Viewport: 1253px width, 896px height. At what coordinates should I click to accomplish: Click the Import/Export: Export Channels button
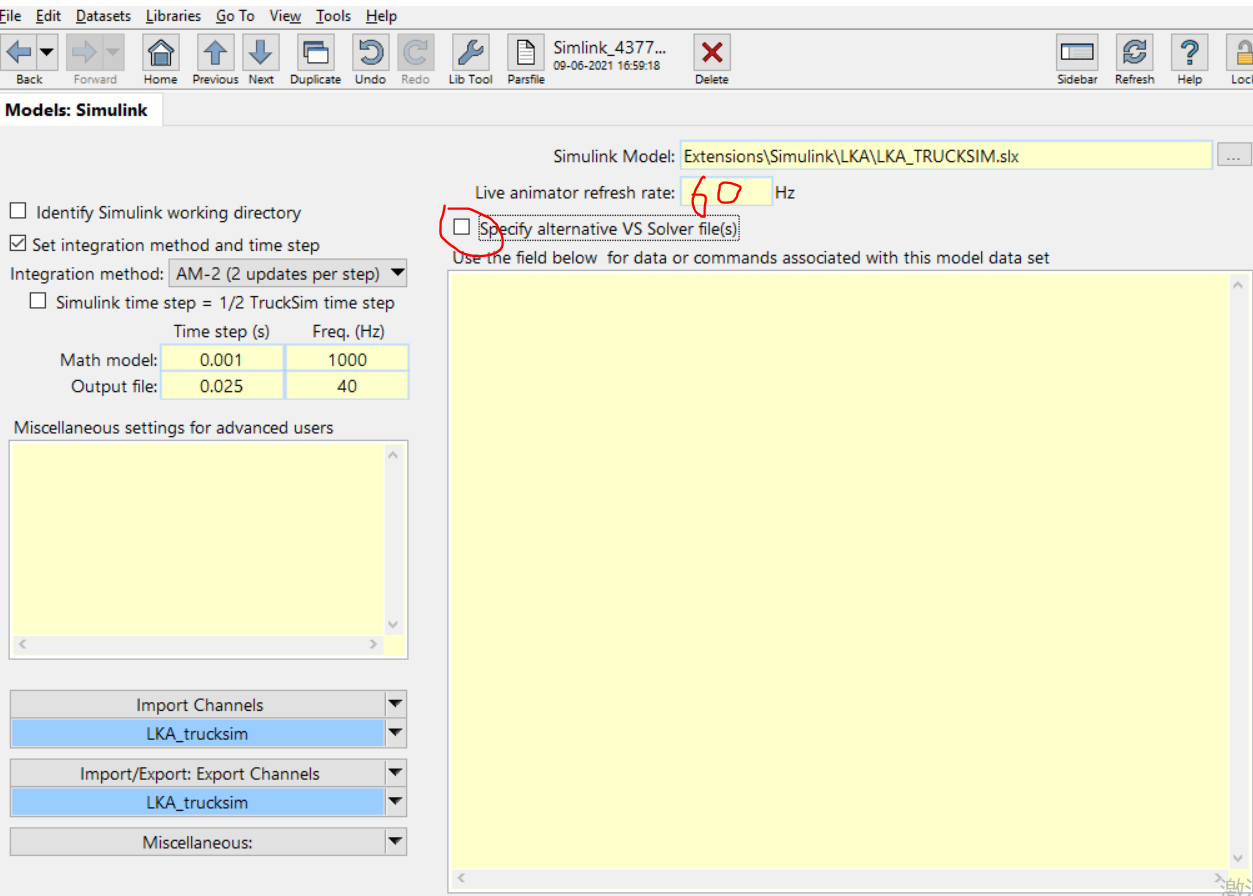coord(199,774)
